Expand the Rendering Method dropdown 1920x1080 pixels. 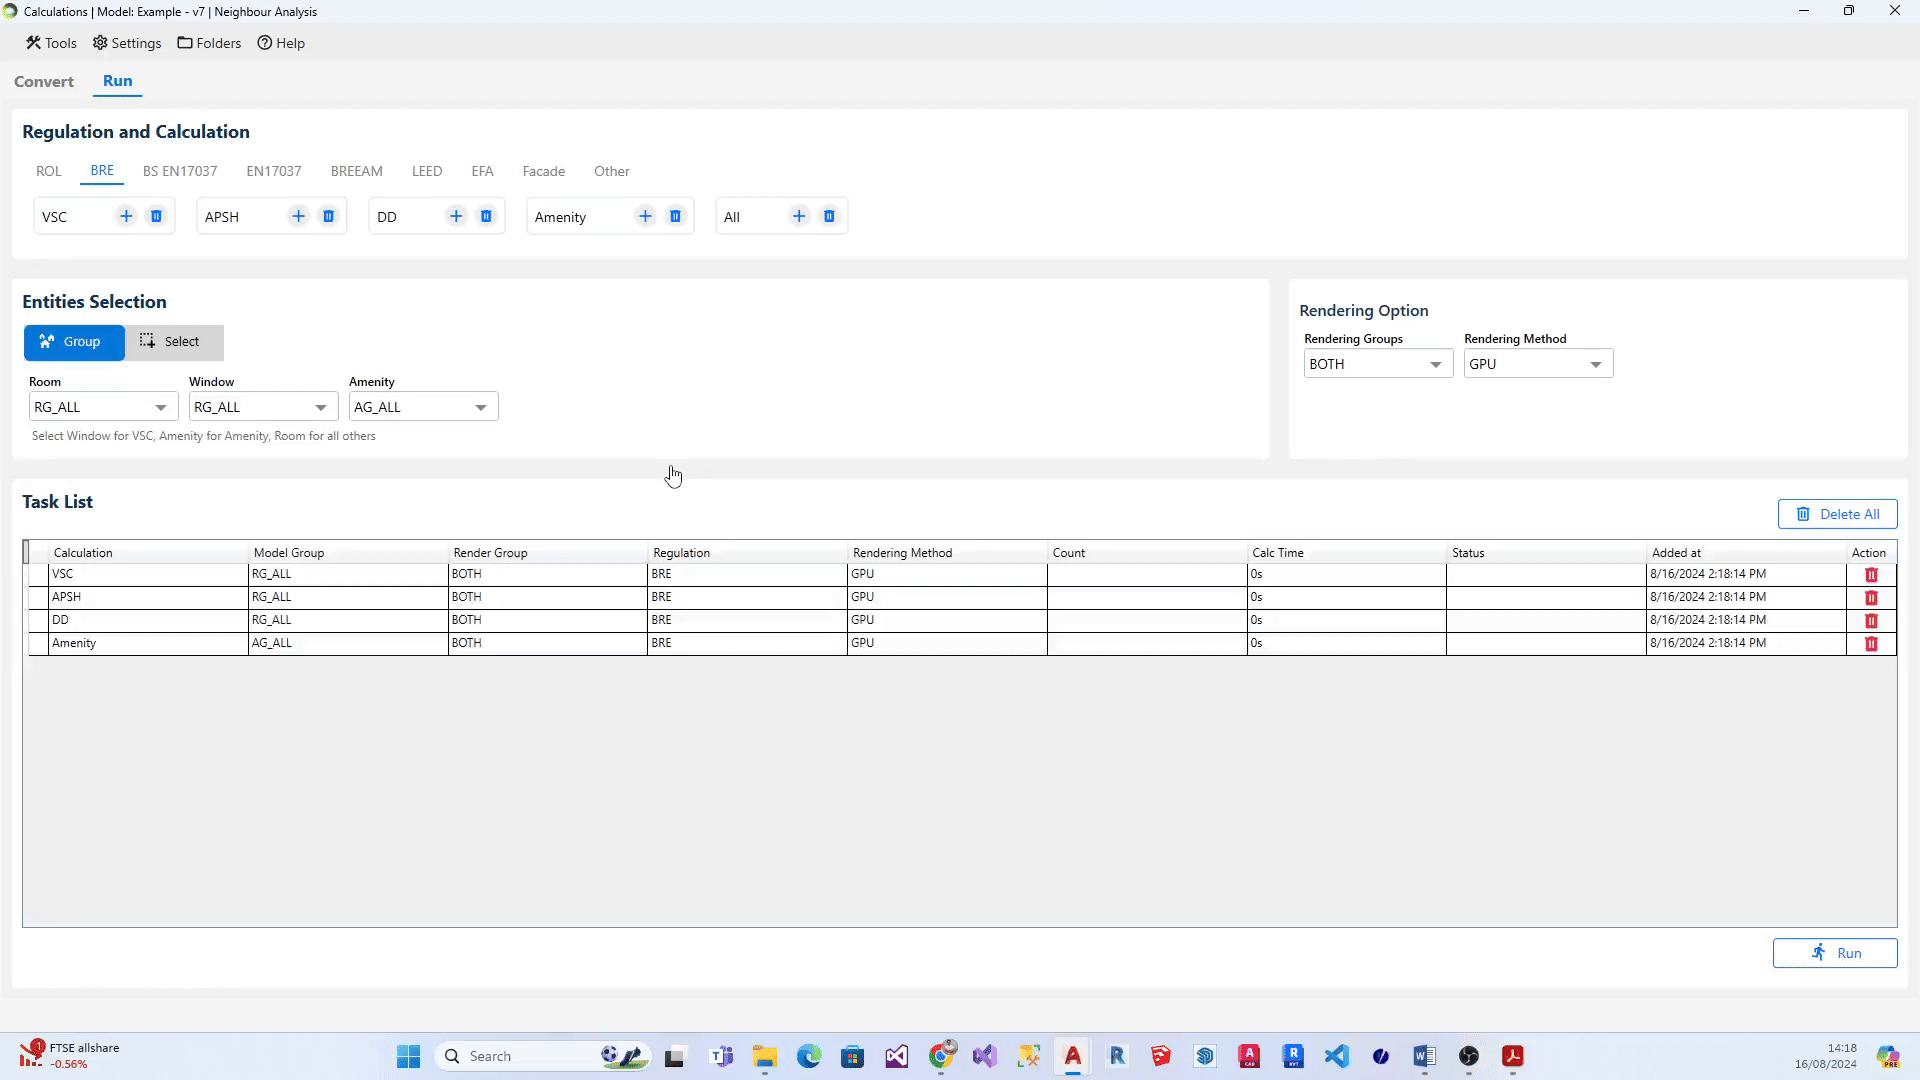click(x=1537, y=364)
